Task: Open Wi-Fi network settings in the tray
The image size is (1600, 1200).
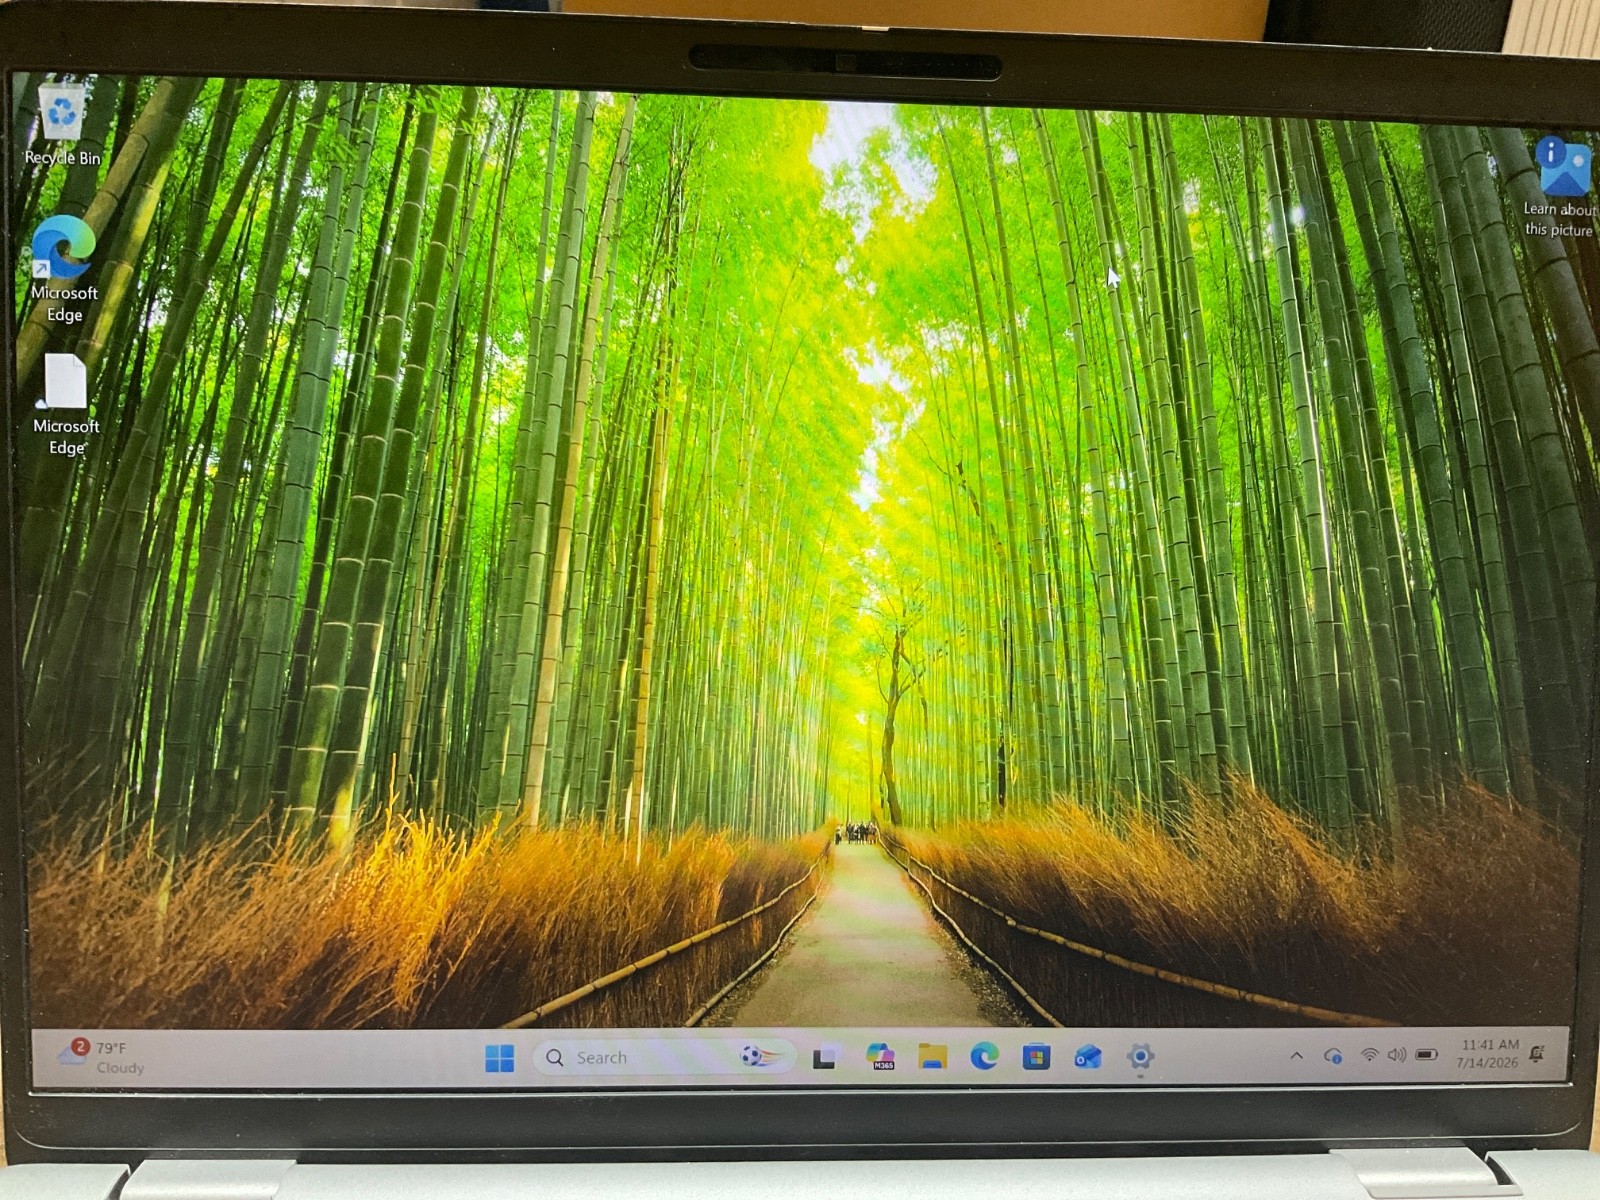Action: (x=1369, y=1055)
